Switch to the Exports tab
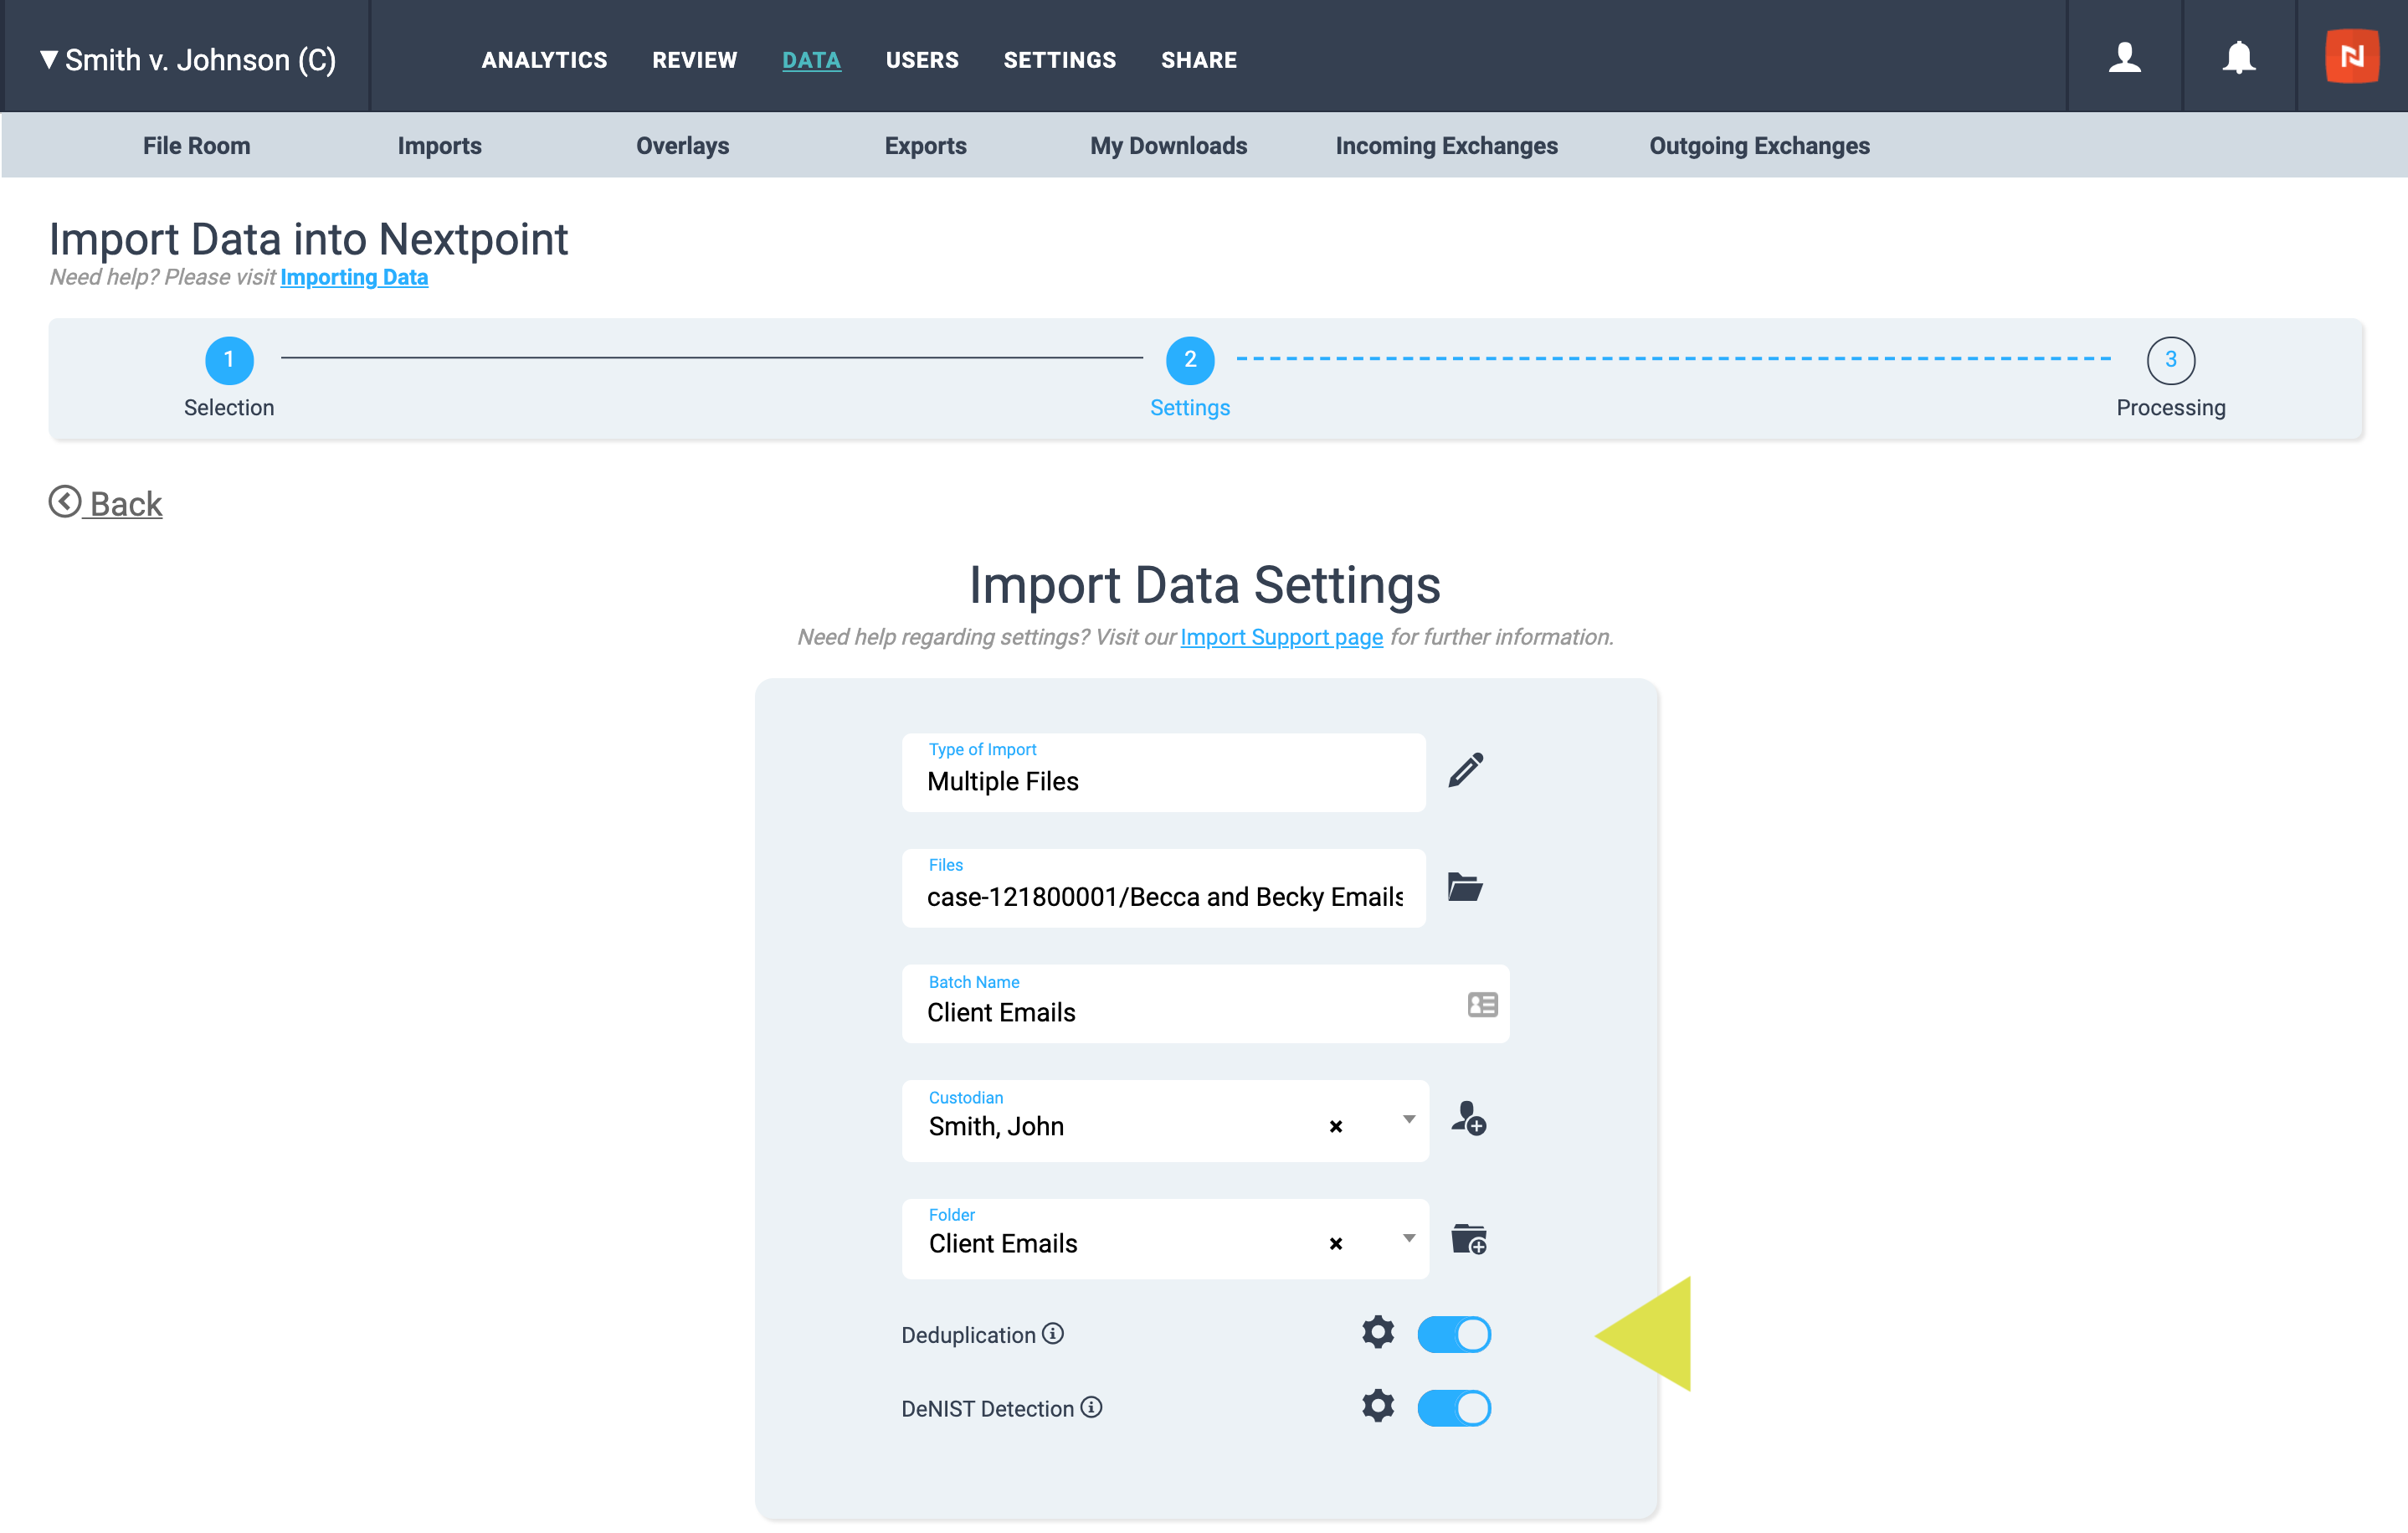This screenshot has height=1533, width=2408. point(926,146)
